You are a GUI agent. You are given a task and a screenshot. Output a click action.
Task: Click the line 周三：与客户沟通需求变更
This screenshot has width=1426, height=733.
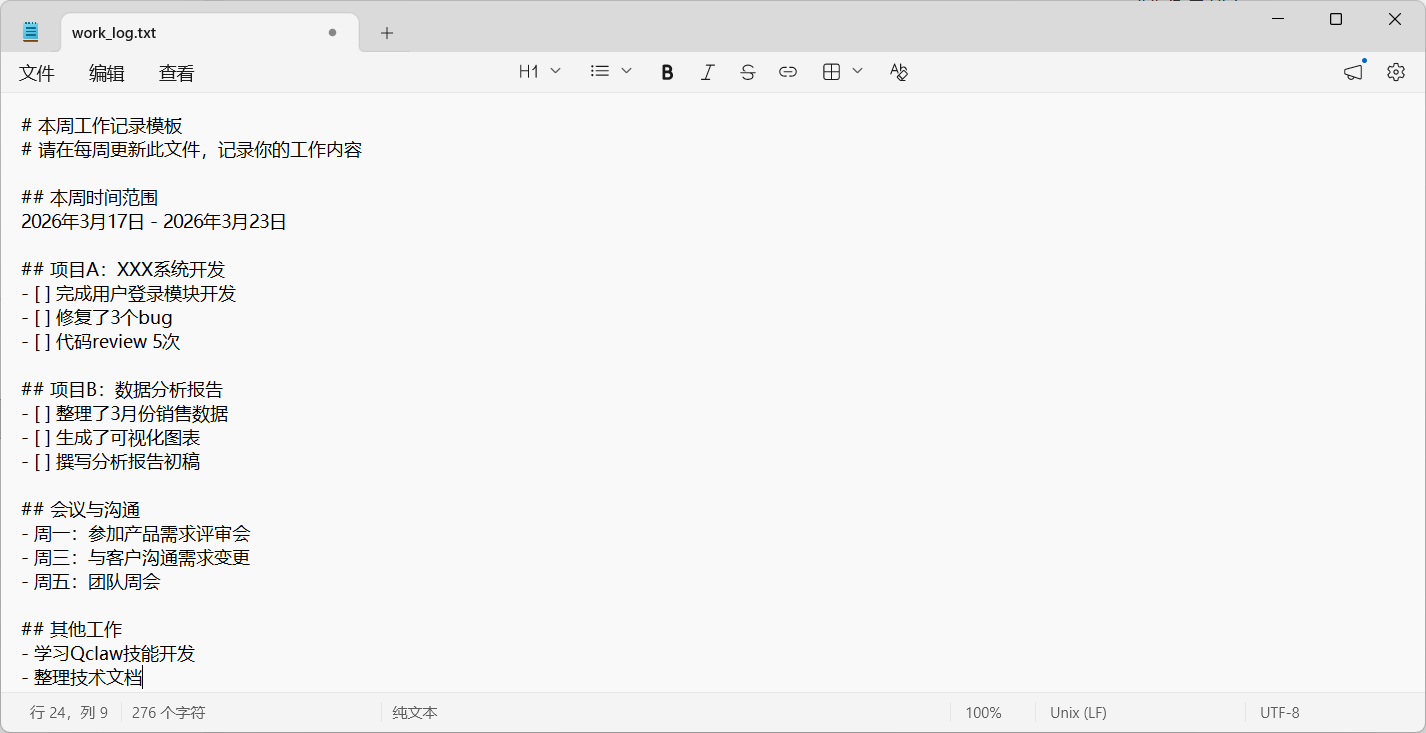click(x=142, y=558)
